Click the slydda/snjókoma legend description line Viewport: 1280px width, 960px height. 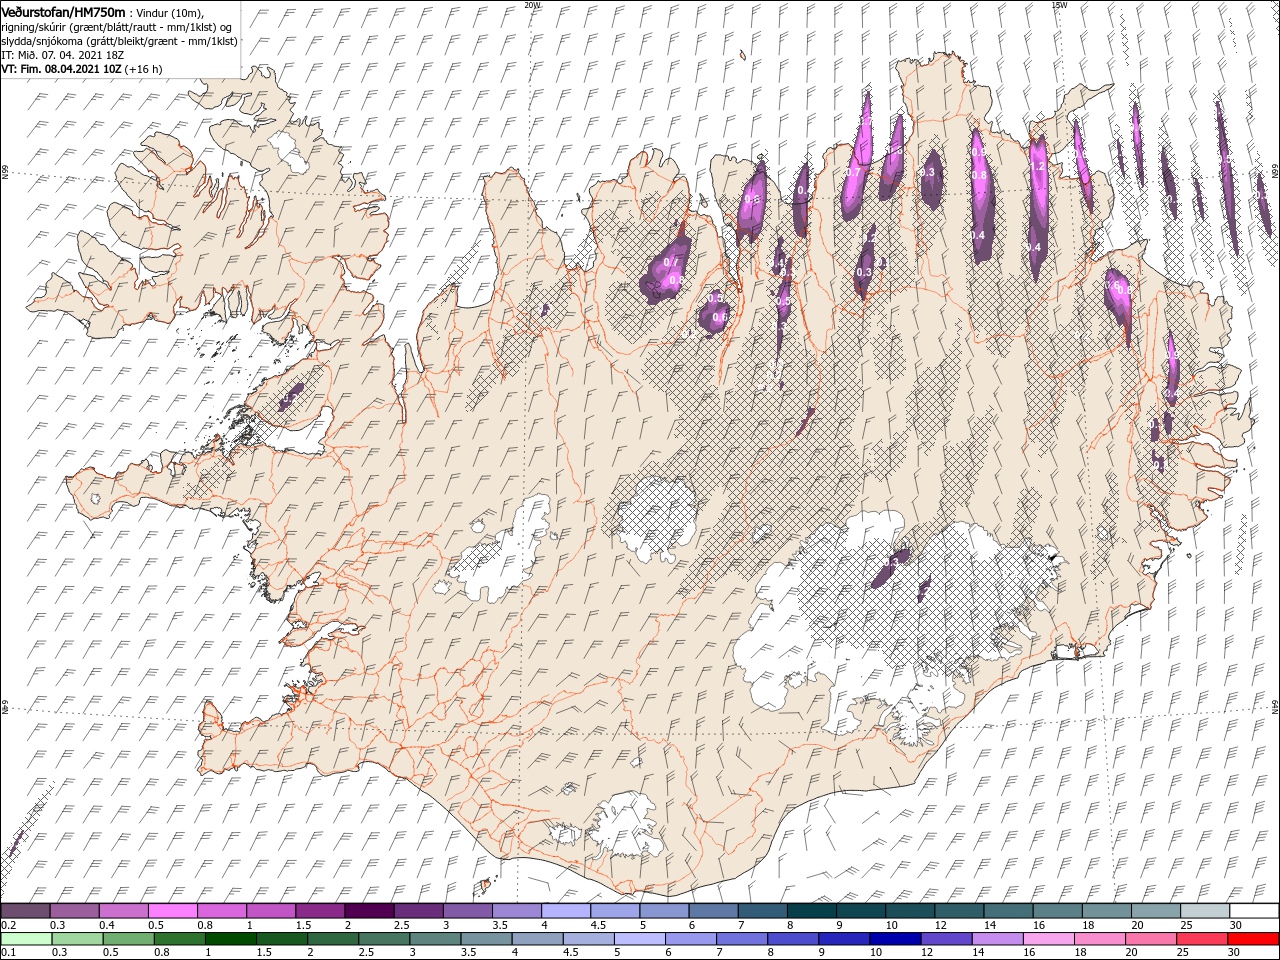point(119,41)
